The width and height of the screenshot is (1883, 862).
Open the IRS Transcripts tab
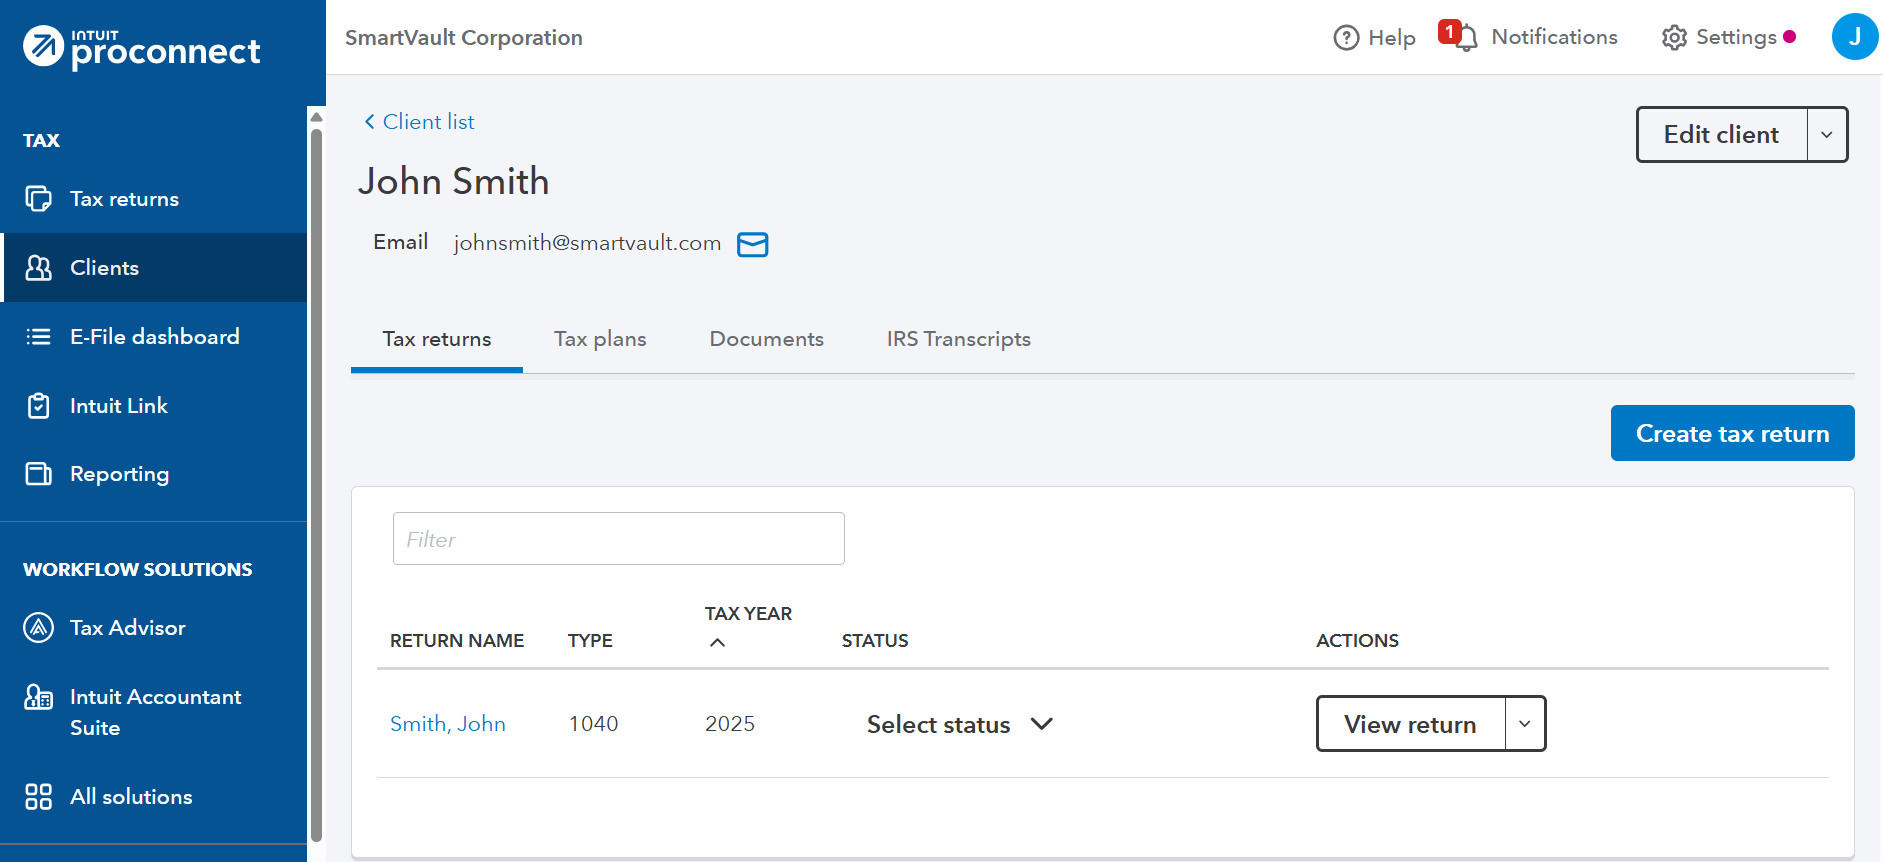click(x=958, y=339)
